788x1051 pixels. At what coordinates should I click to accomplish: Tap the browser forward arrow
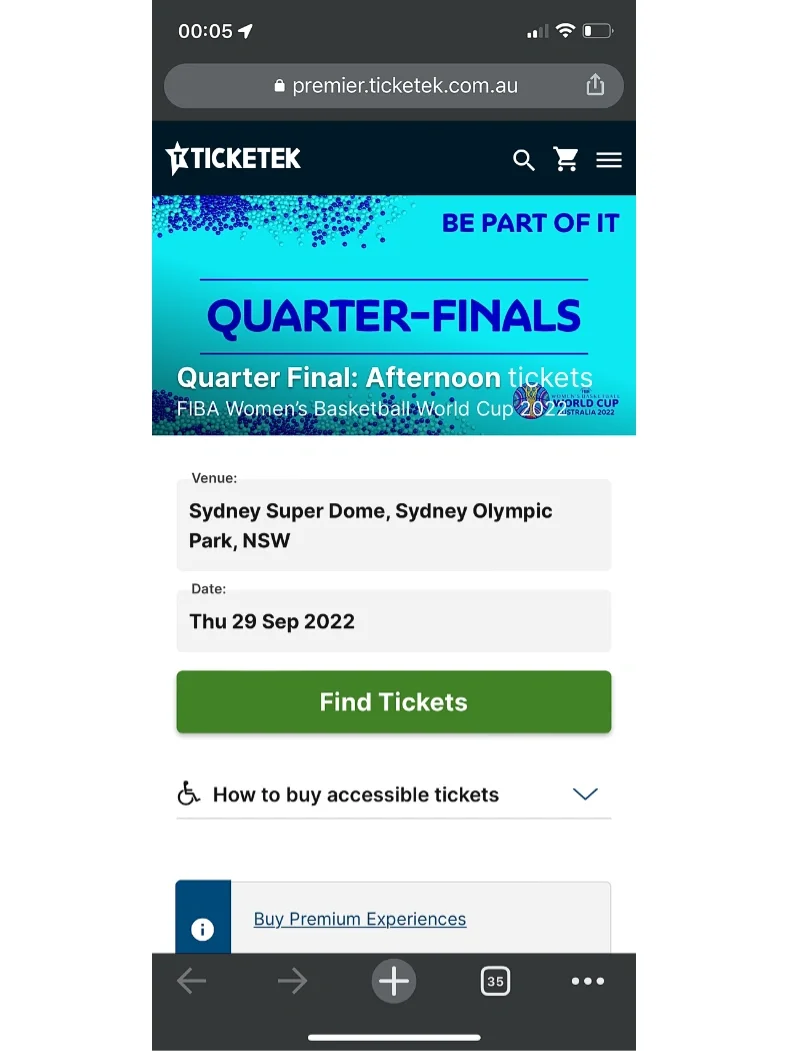click(x=292, y=981)
